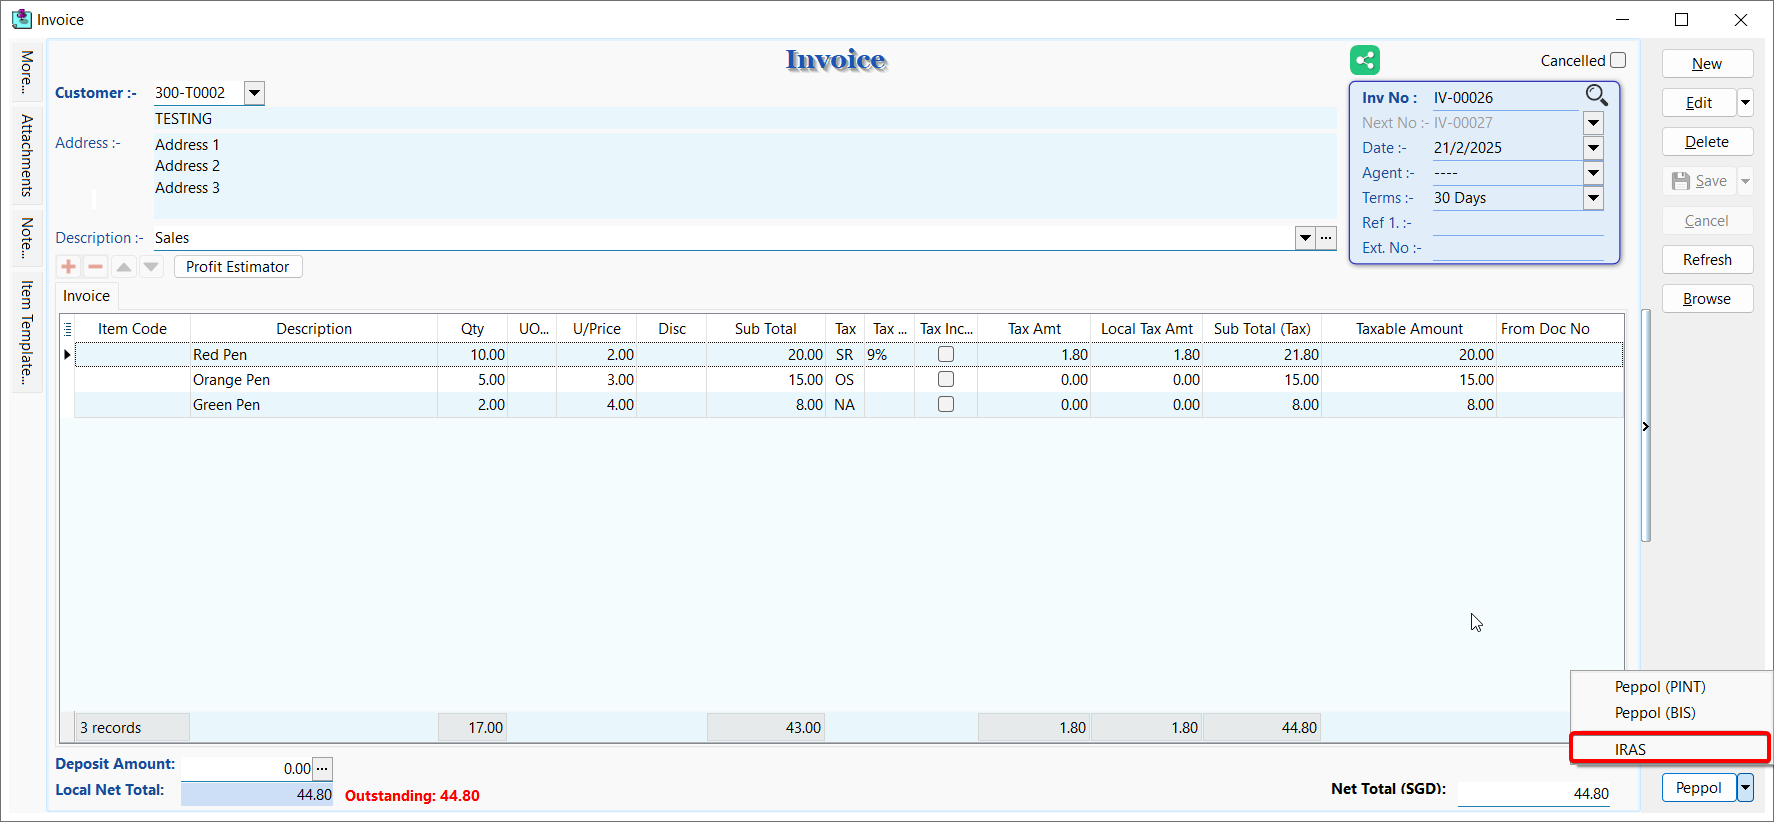1774x822 pixels.
Task: Open the Deposit Amount ellipsis button
Action: (322, 768)
